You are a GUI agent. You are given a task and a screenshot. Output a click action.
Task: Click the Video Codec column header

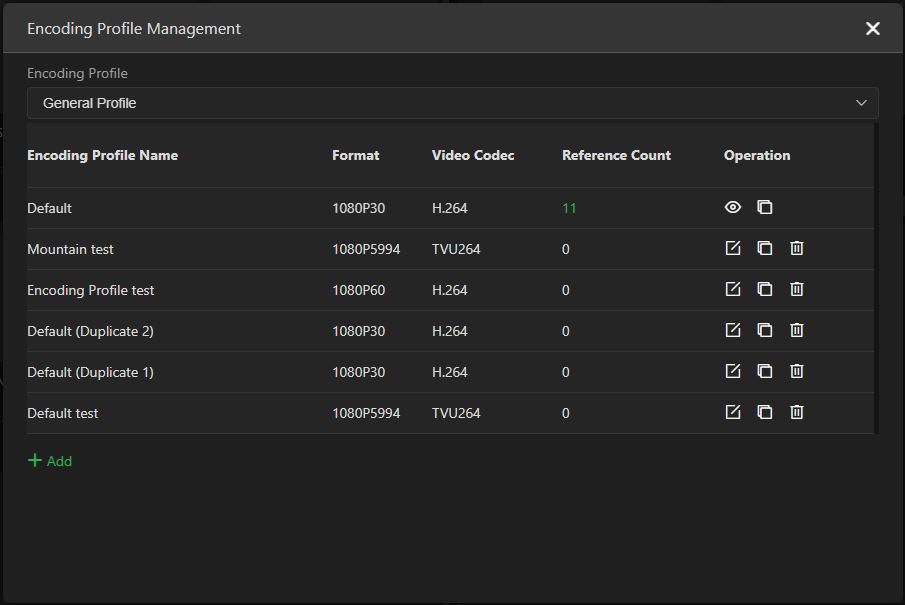coord(473,155)
